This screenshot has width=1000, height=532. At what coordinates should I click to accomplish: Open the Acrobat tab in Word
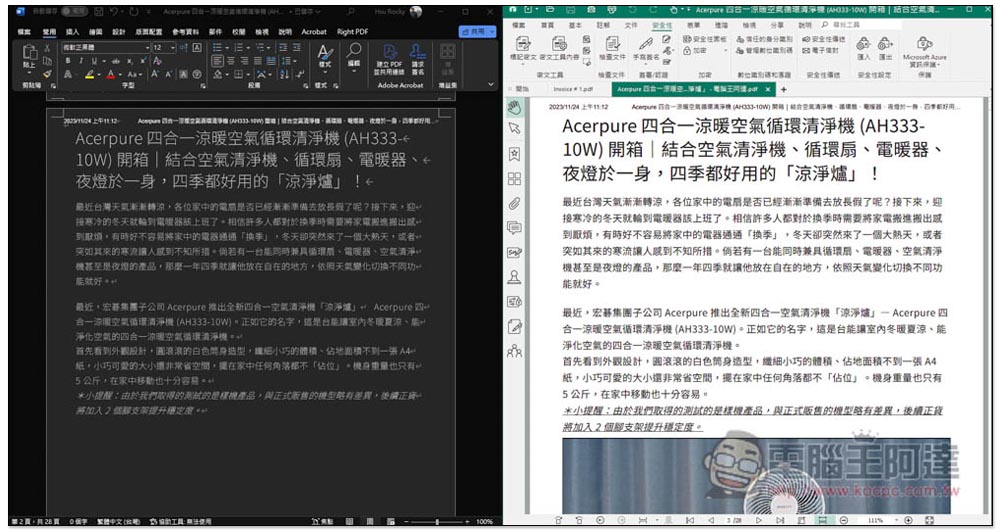click(x=314, y=31)
